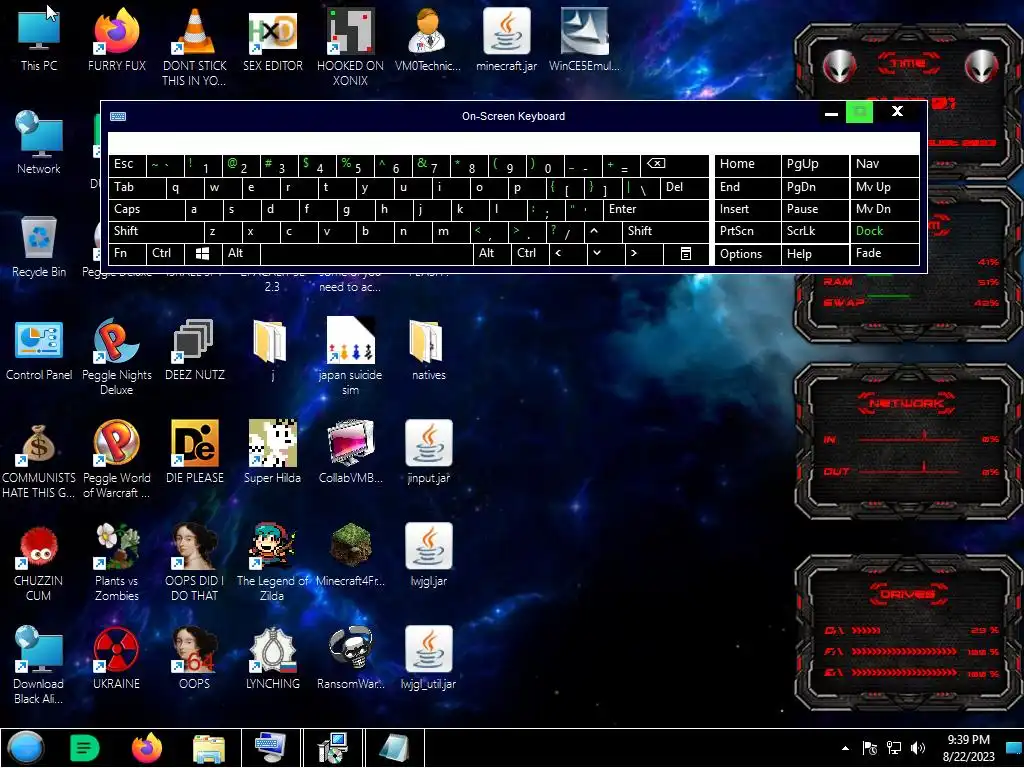Open RansomWar skull icon
This screenshot has width=1024, height=768.
[x=350, y=658]
